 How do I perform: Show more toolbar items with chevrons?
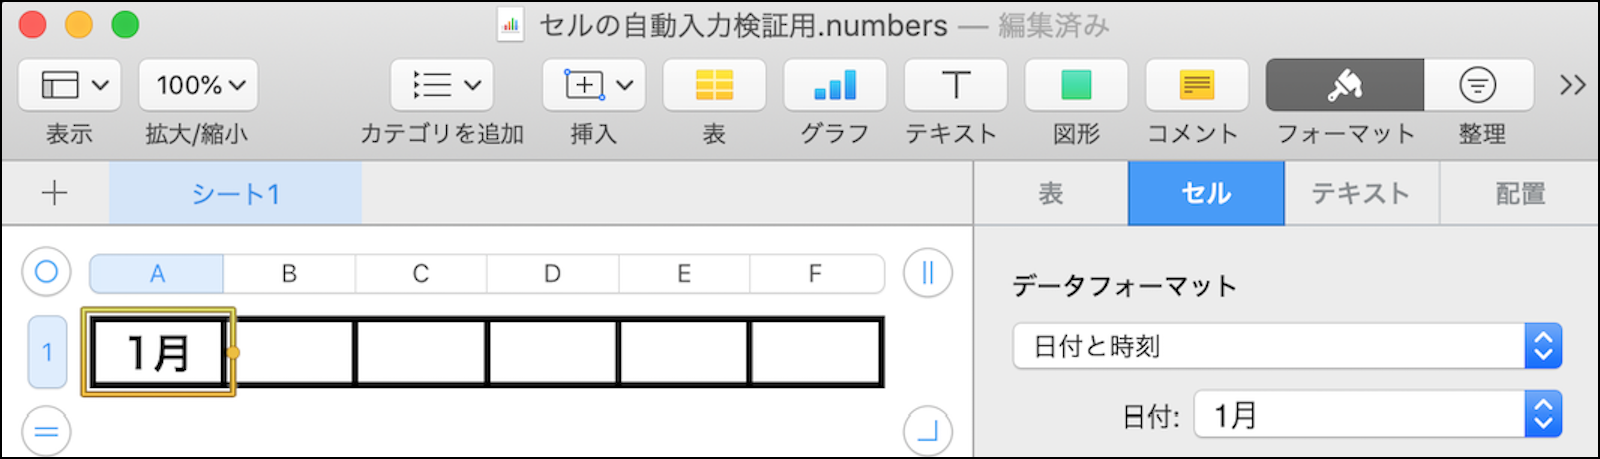click(x=1572, y=85)
